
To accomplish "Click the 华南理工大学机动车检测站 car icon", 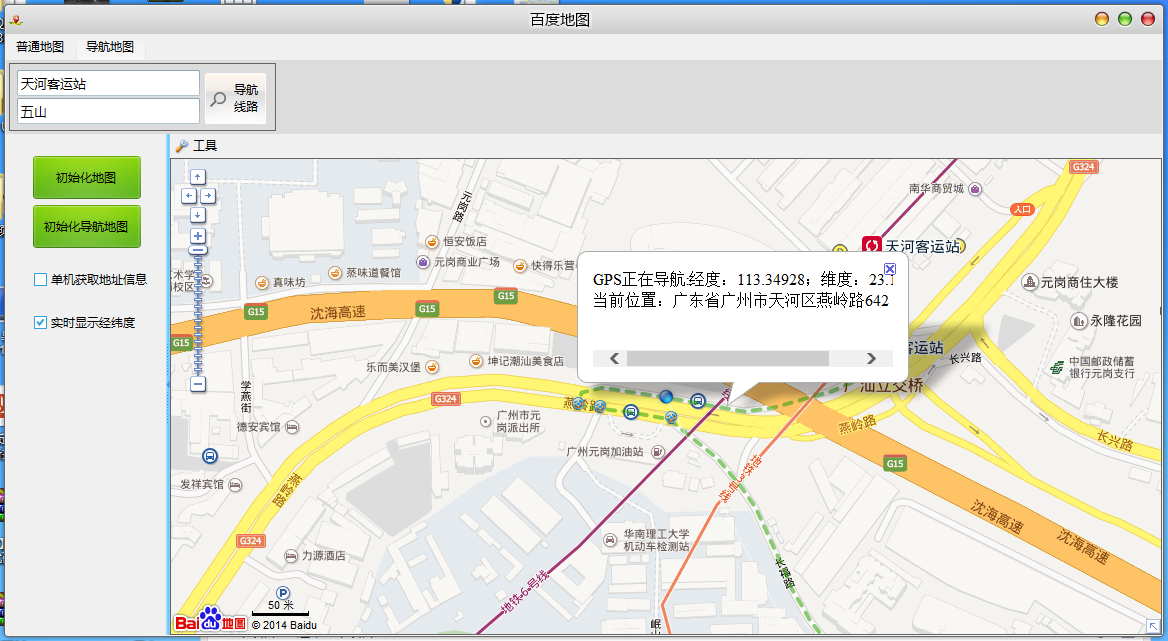I will [610, 540].
